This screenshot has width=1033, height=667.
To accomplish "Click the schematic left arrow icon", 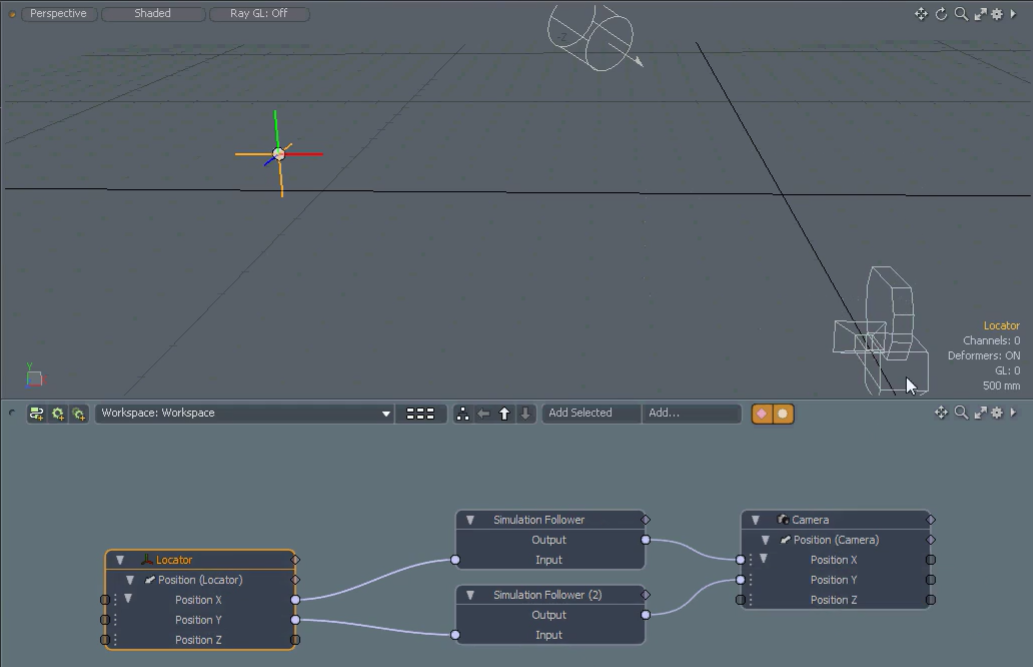I will tap(483, 413).
